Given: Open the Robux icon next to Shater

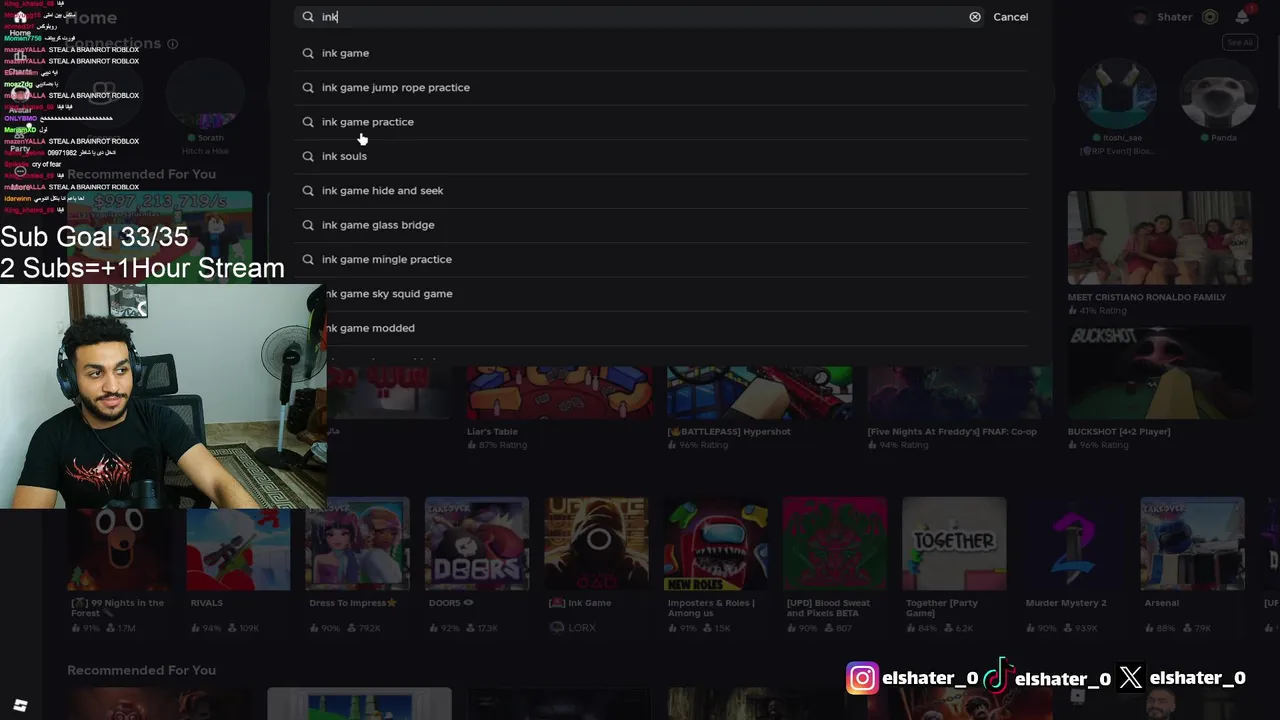Looking at the screenshot, I should tap(1210, 17).
